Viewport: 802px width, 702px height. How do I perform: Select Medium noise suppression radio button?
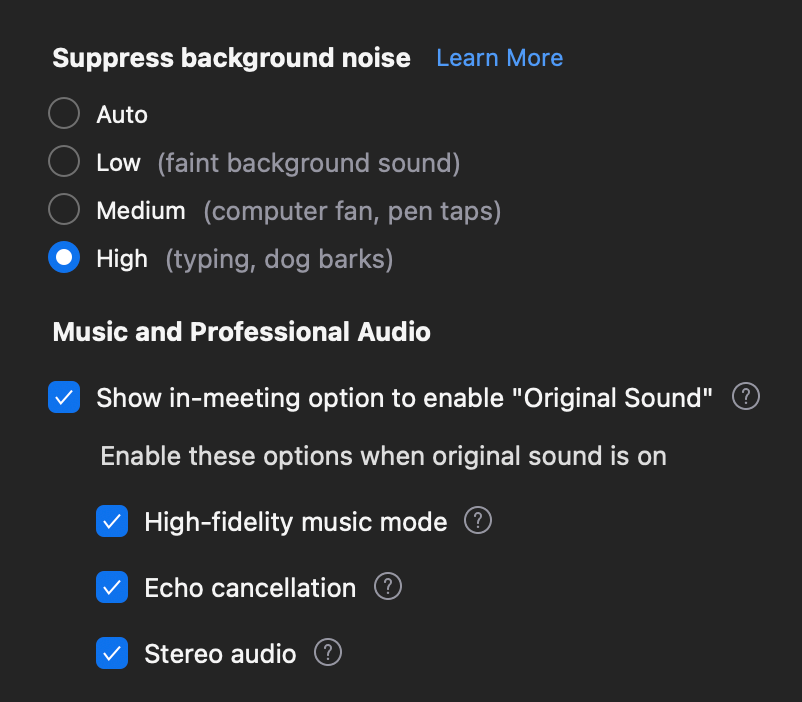[x=64, y=210]
